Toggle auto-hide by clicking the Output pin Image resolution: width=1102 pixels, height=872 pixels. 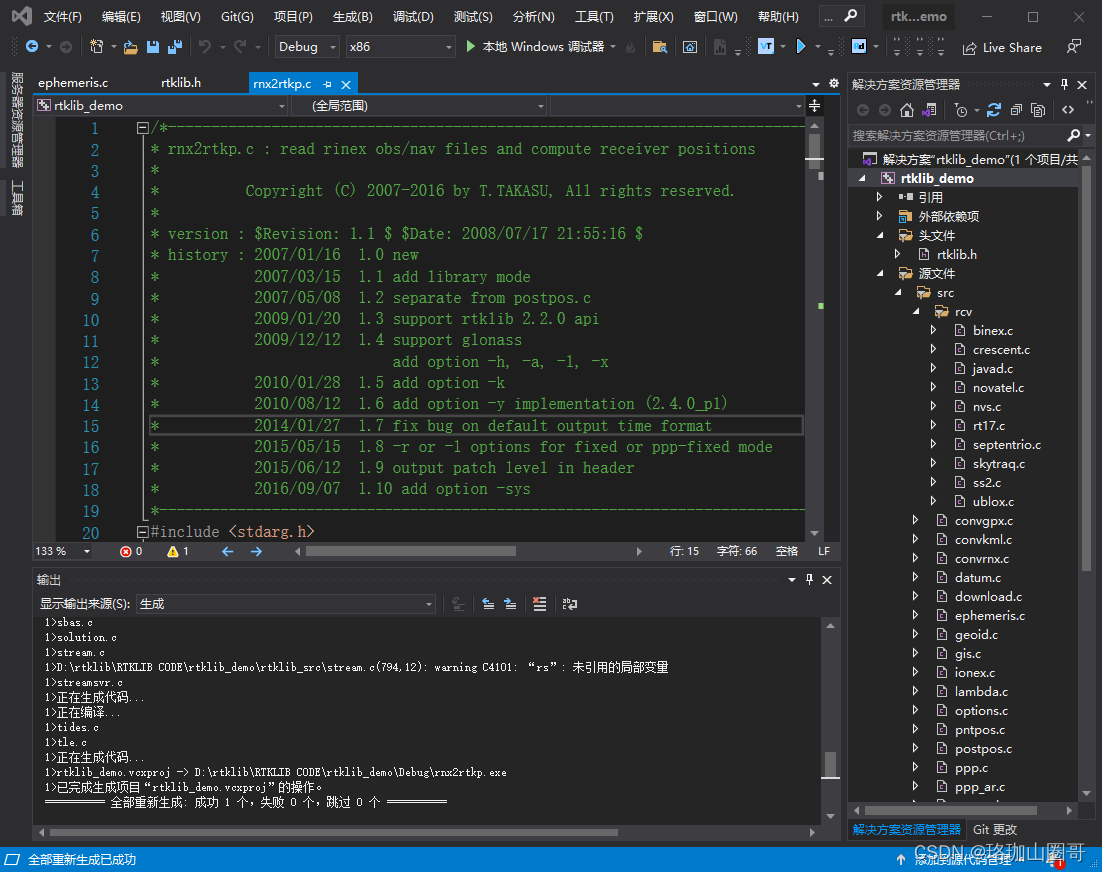click(811, 579)
